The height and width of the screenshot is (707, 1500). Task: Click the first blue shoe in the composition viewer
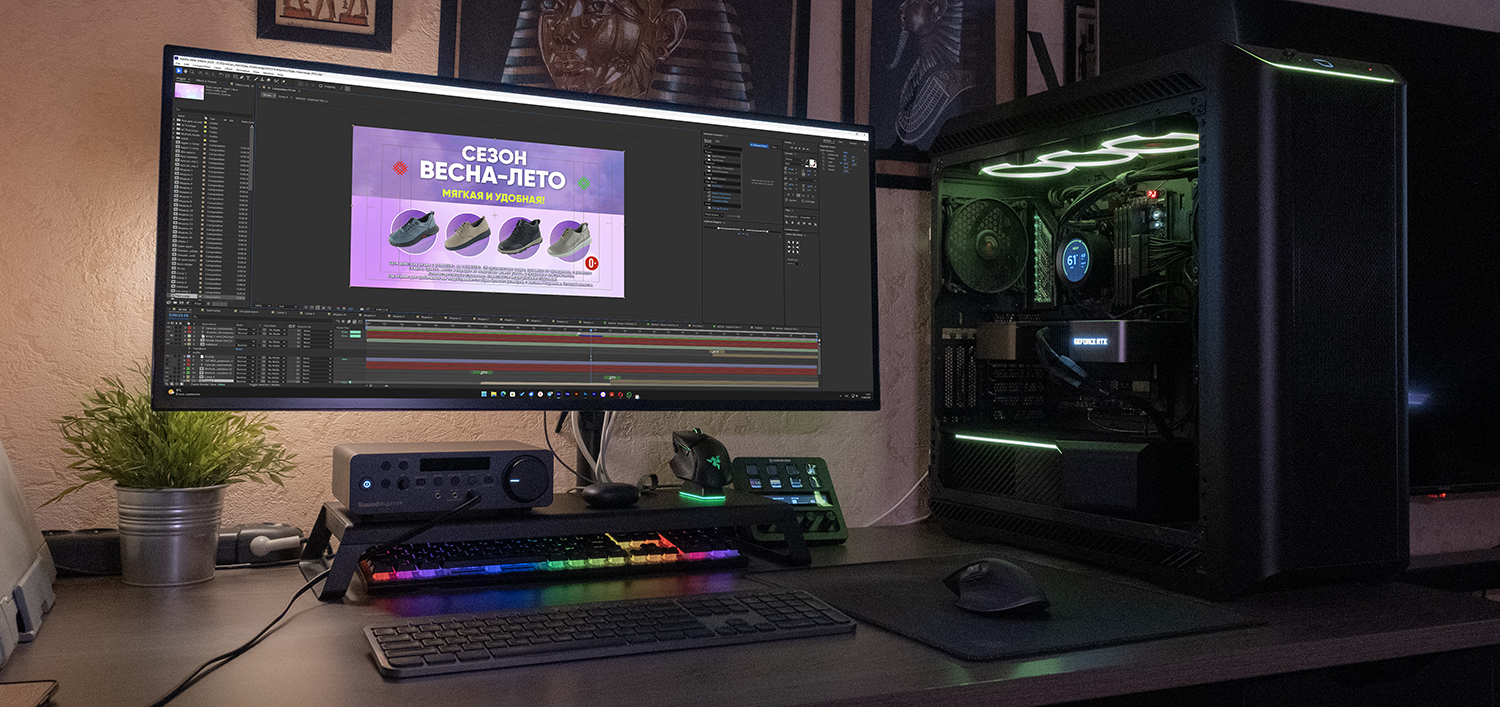[413, 230]
